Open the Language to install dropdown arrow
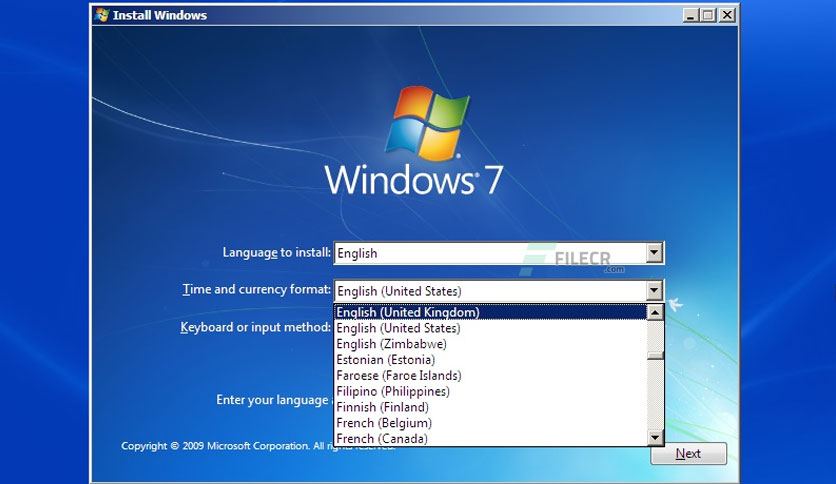This screenshot has height=484, width=836. (x=654, y=253)
